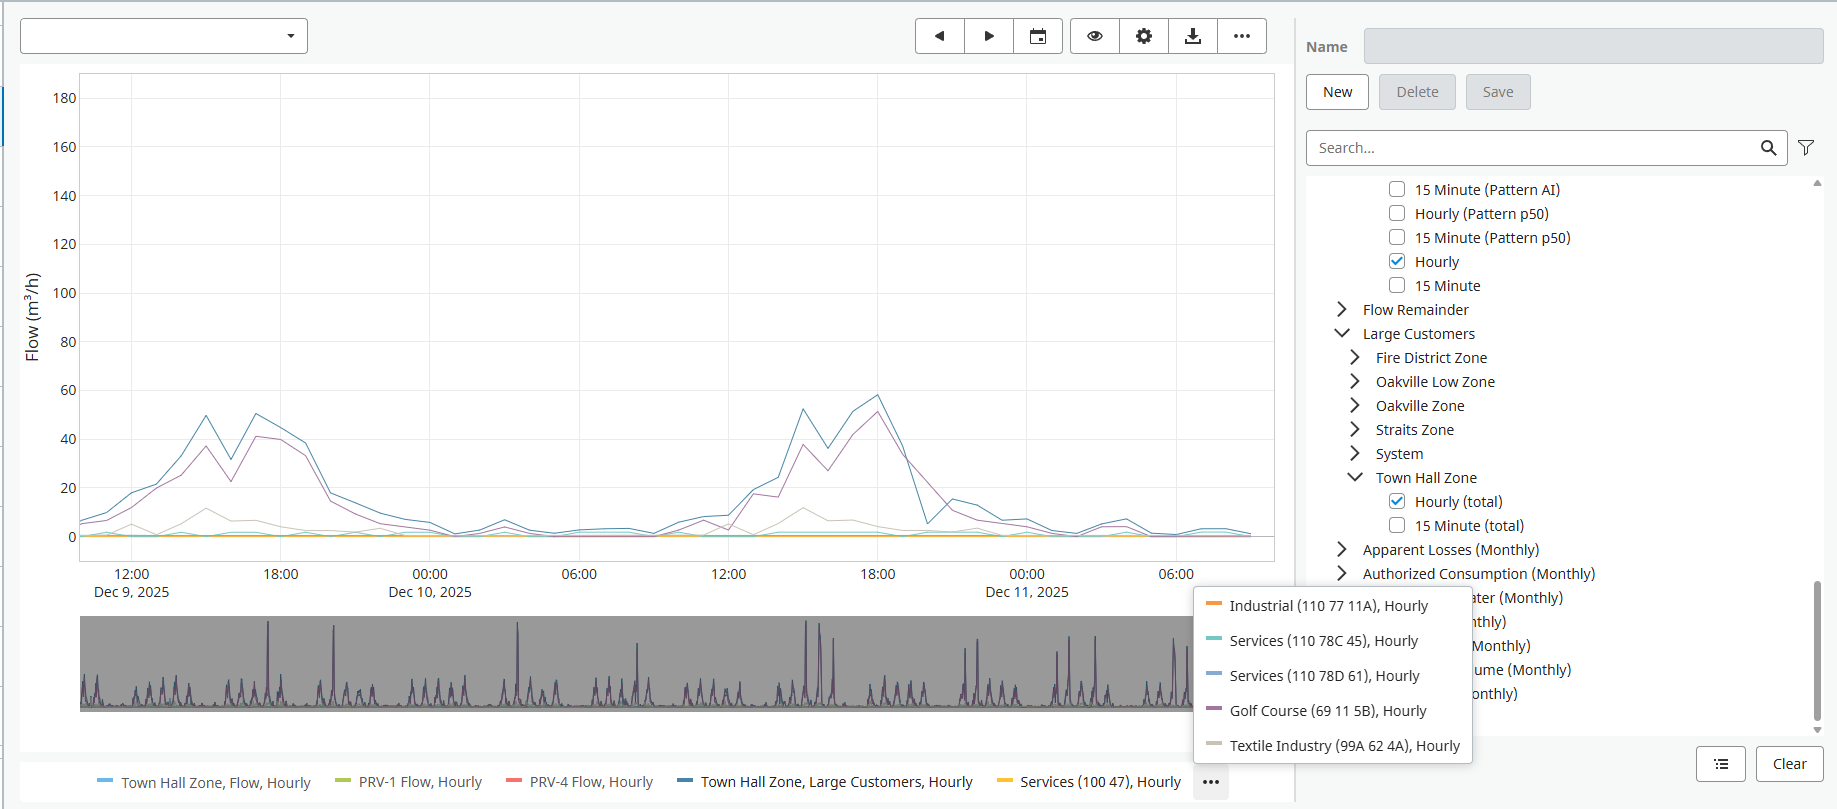Click the Industrial (110 77 11A) orange swatch

(x=1214, y=605)
